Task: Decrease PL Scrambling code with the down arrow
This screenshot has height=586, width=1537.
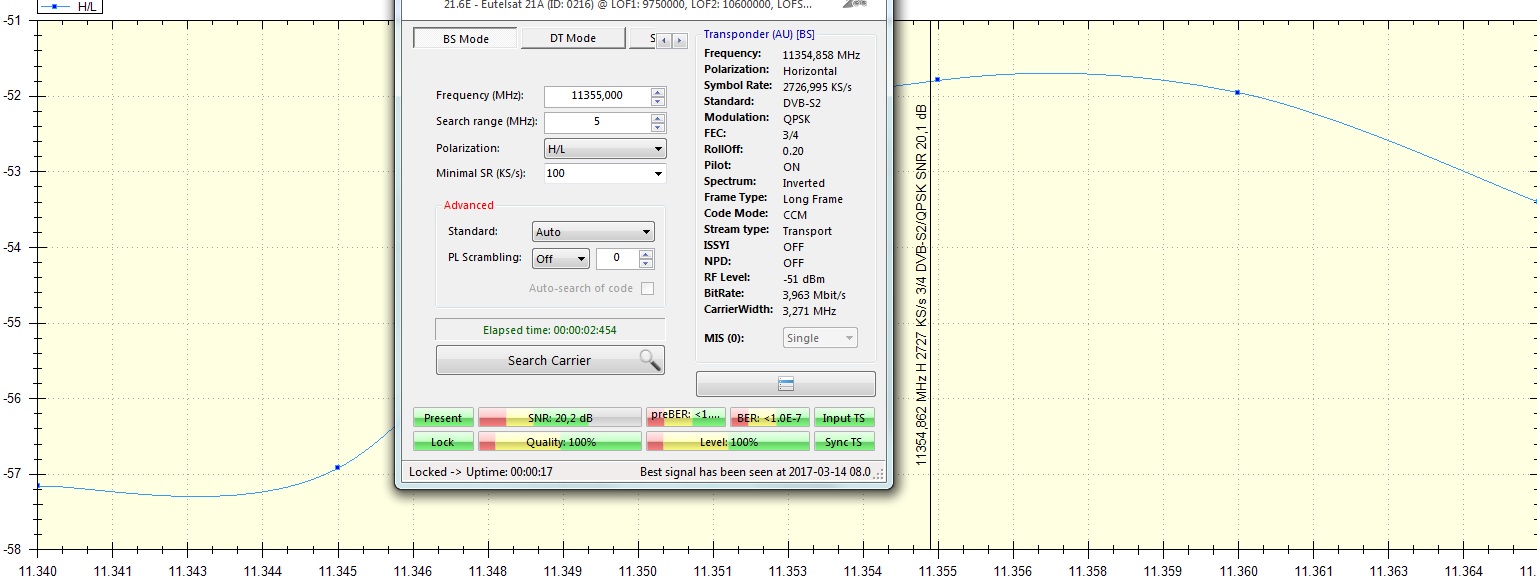Action: tap(646, 263)
